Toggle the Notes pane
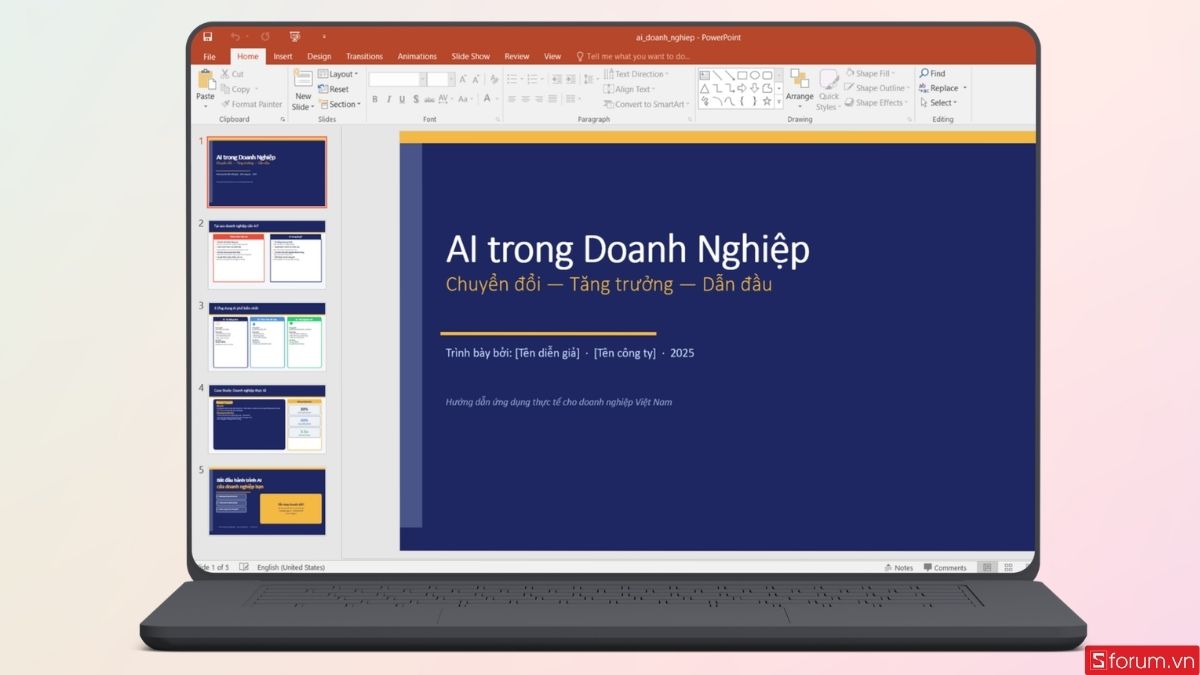Viewport: 1200px width, 675px height. [899, 567]
